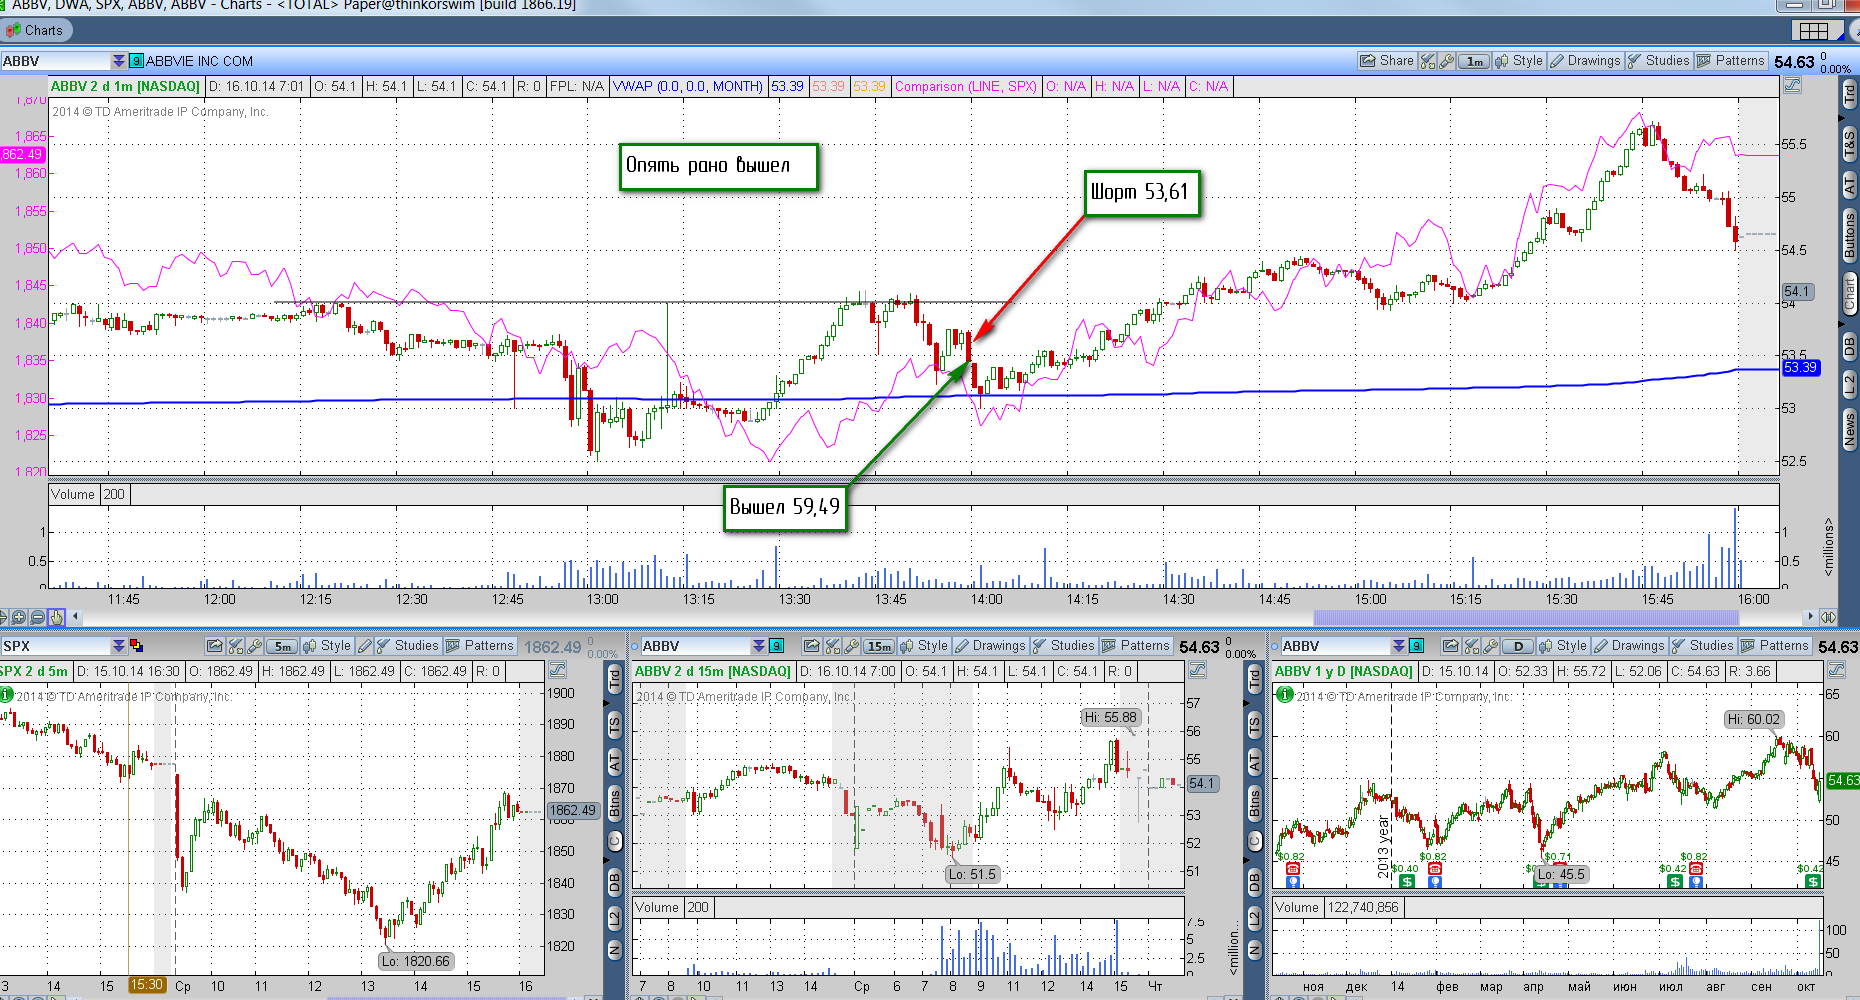Click the Share button on main ABBV chart
The width and height of the screenshot is (1860, 1000).
point(1387,61)
